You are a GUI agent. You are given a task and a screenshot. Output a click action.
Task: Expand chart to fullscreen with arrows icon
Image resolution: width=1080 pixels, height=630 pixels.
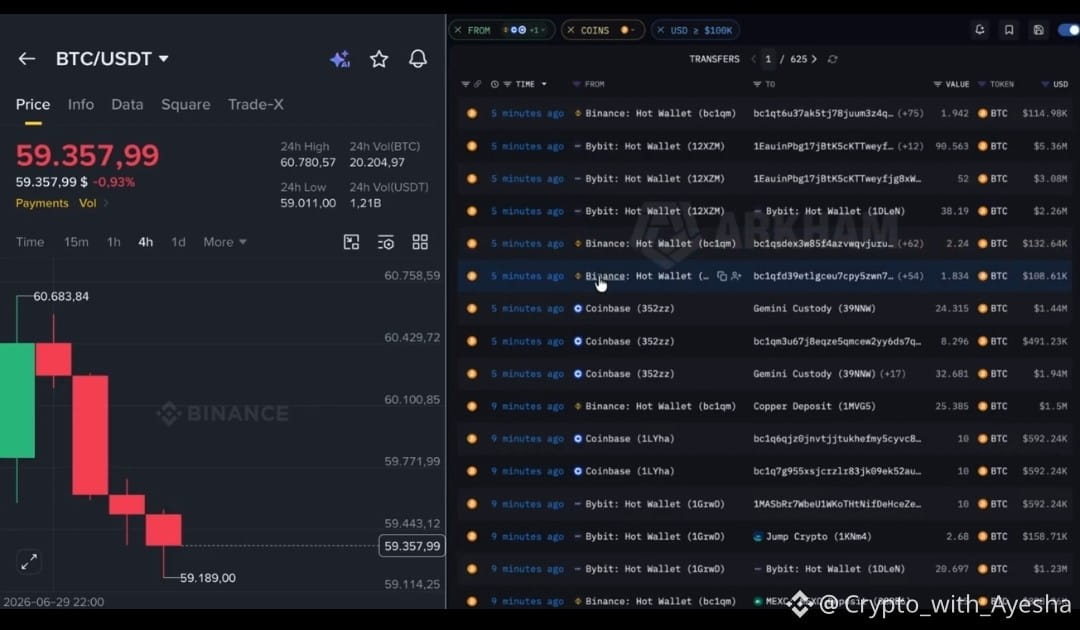coord(29,562)
